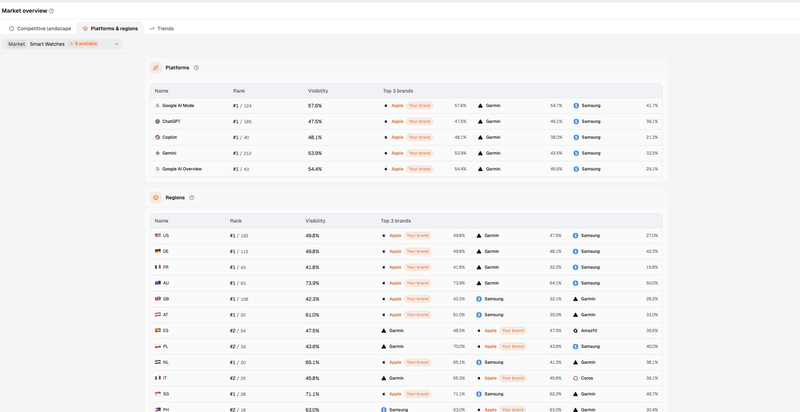
Task: Click the Platforms section orange icon
Action: [156, 68]
